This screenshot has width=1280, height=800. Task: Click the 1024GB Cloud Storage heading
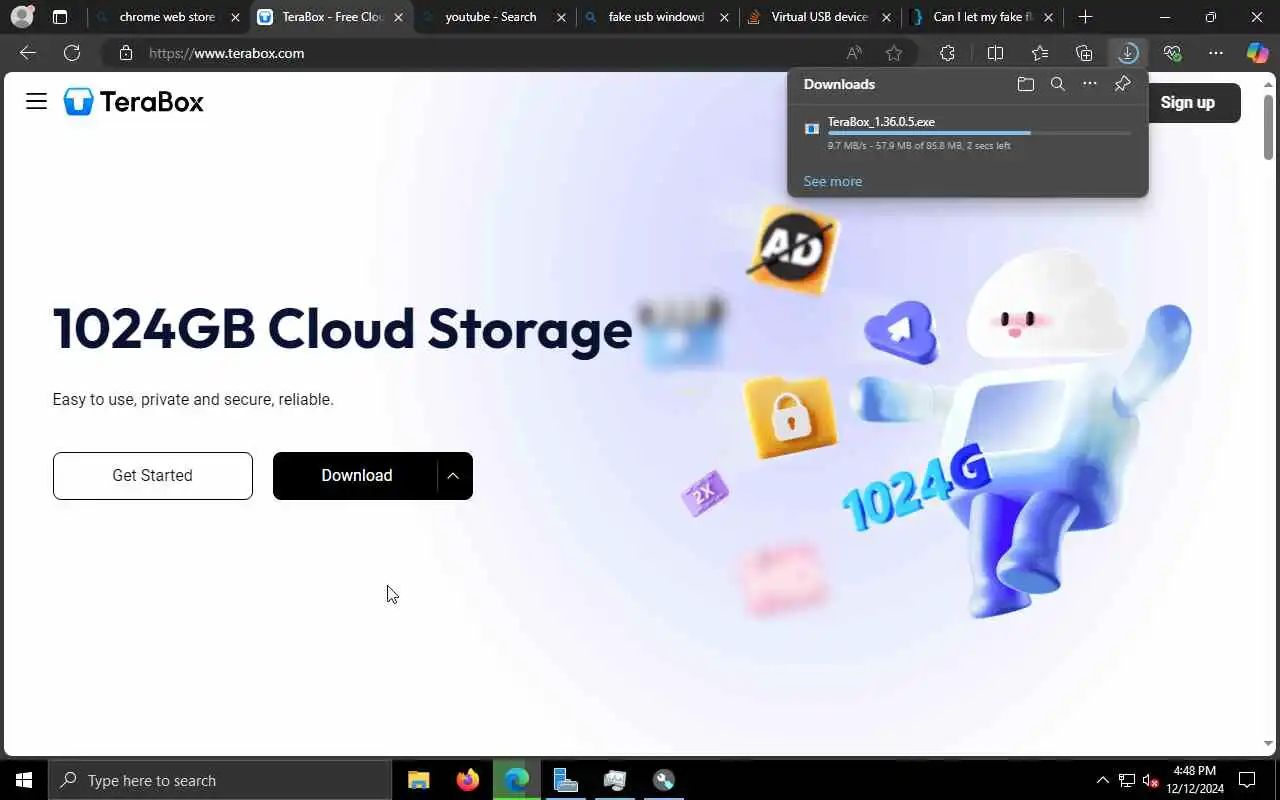pos(342,328)
